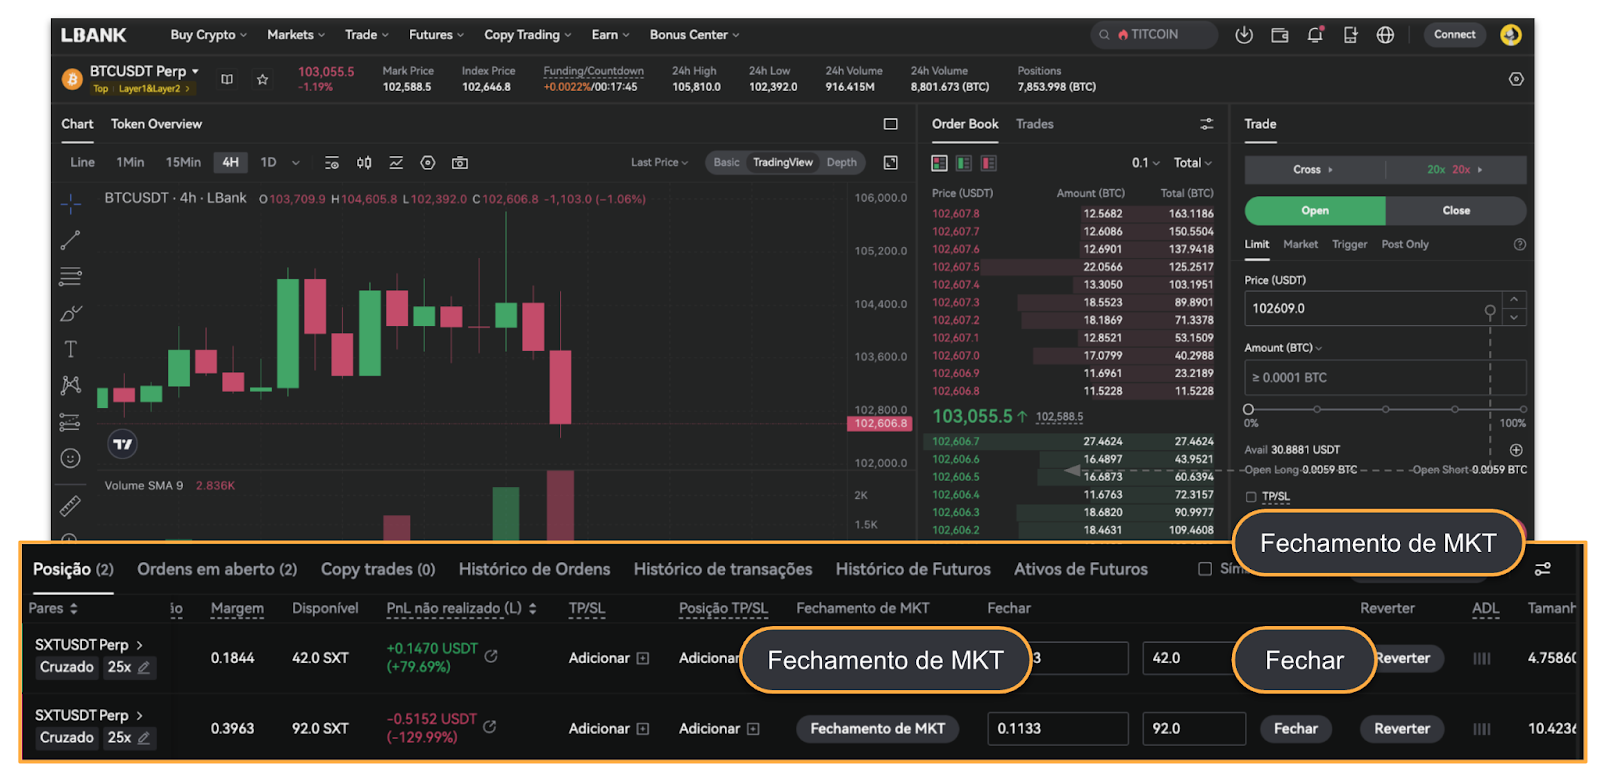Switch chart mode to Basic
Screen dimensions: 1600x777
click(727, 162)
